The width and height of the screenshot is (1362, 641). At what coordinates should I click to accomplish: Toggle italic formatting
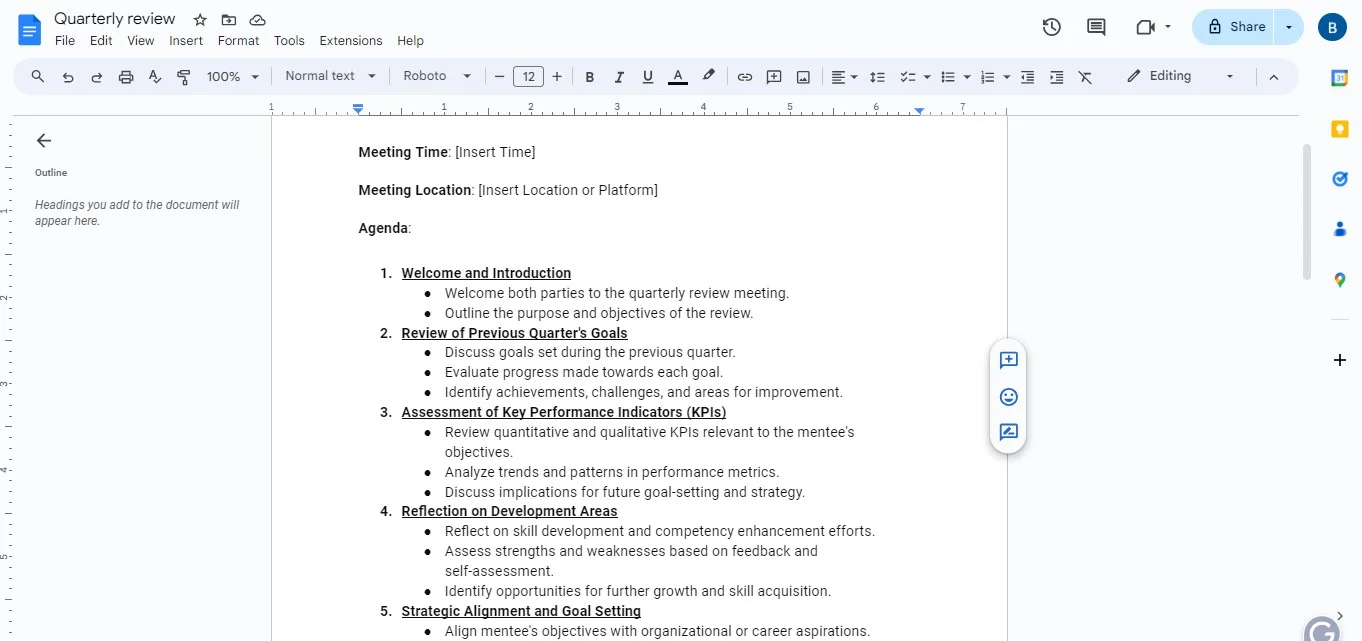[619, 76]
